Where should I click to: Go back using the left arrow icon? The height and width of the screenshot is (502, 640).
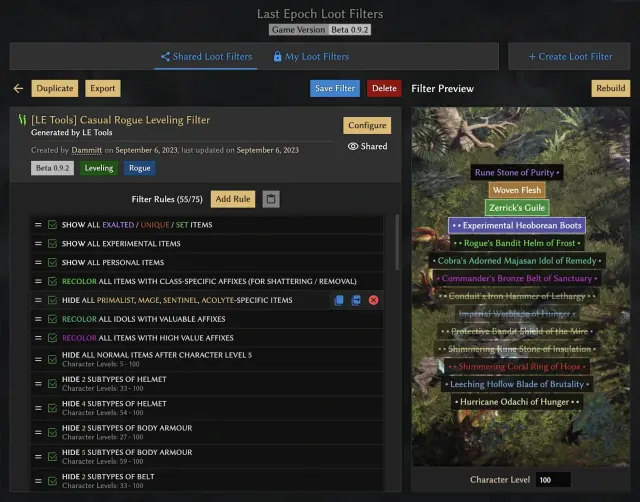[x=18, y=88]
